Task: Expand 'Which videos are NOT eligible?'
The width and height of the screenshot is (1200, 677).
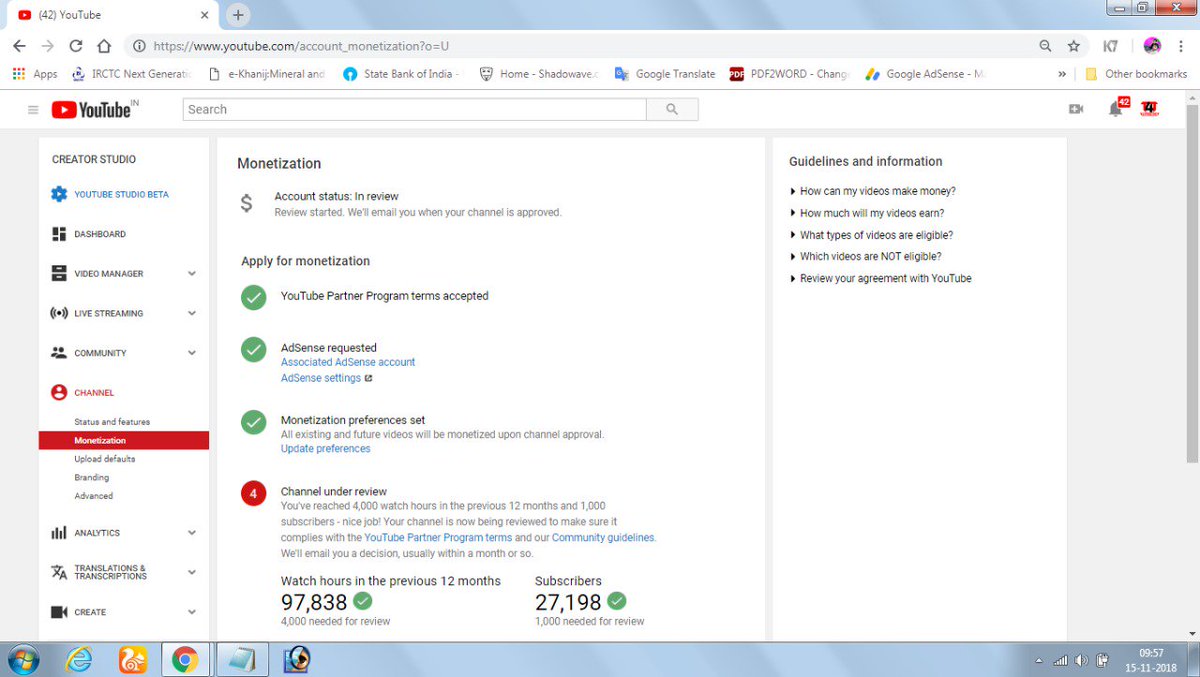Action: [865, 257]
